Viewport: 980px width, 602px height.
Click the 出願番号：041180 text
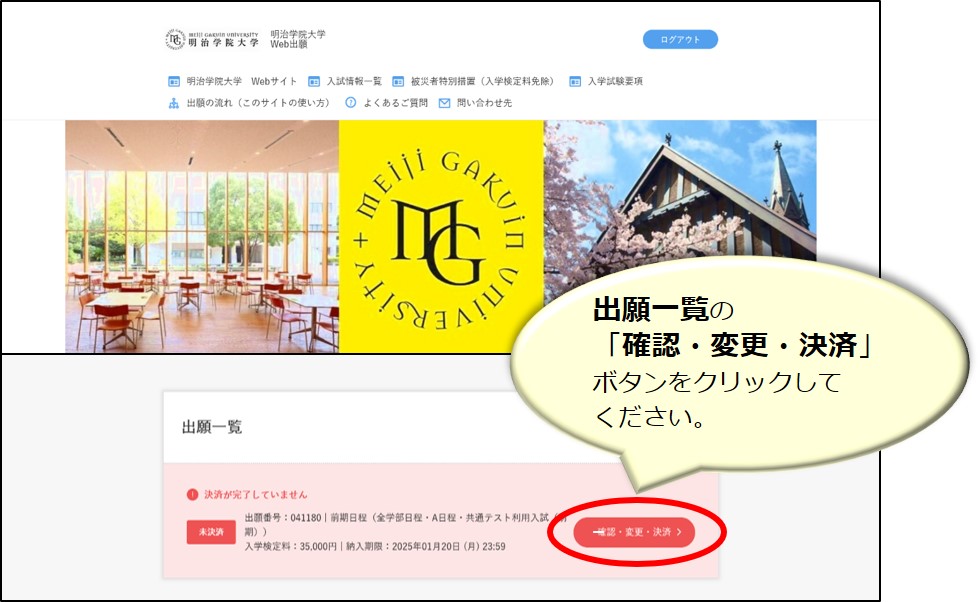point(283,518)
